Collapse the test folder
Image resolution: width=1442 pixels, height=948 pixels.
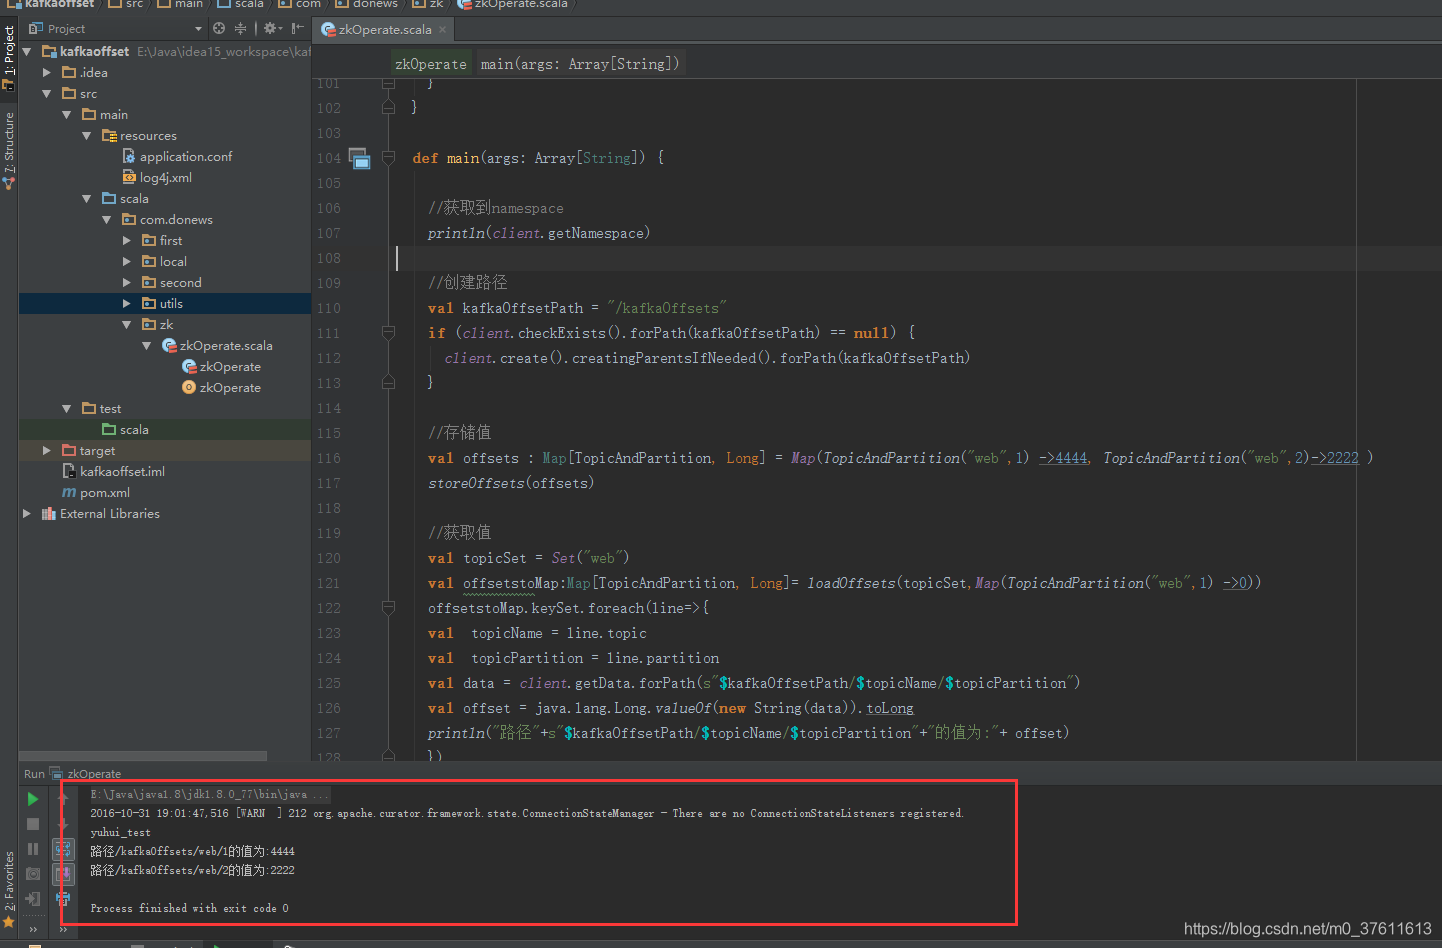(x=67, y=408)
